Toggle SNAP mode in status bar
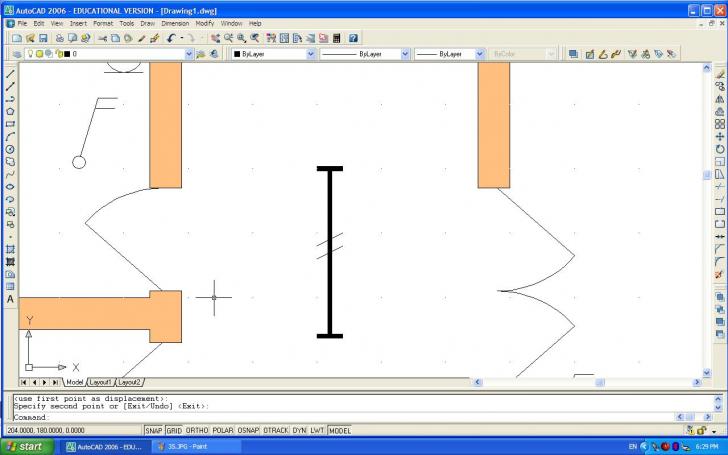This screenshot has height=455, width=728. pos(153,430)
